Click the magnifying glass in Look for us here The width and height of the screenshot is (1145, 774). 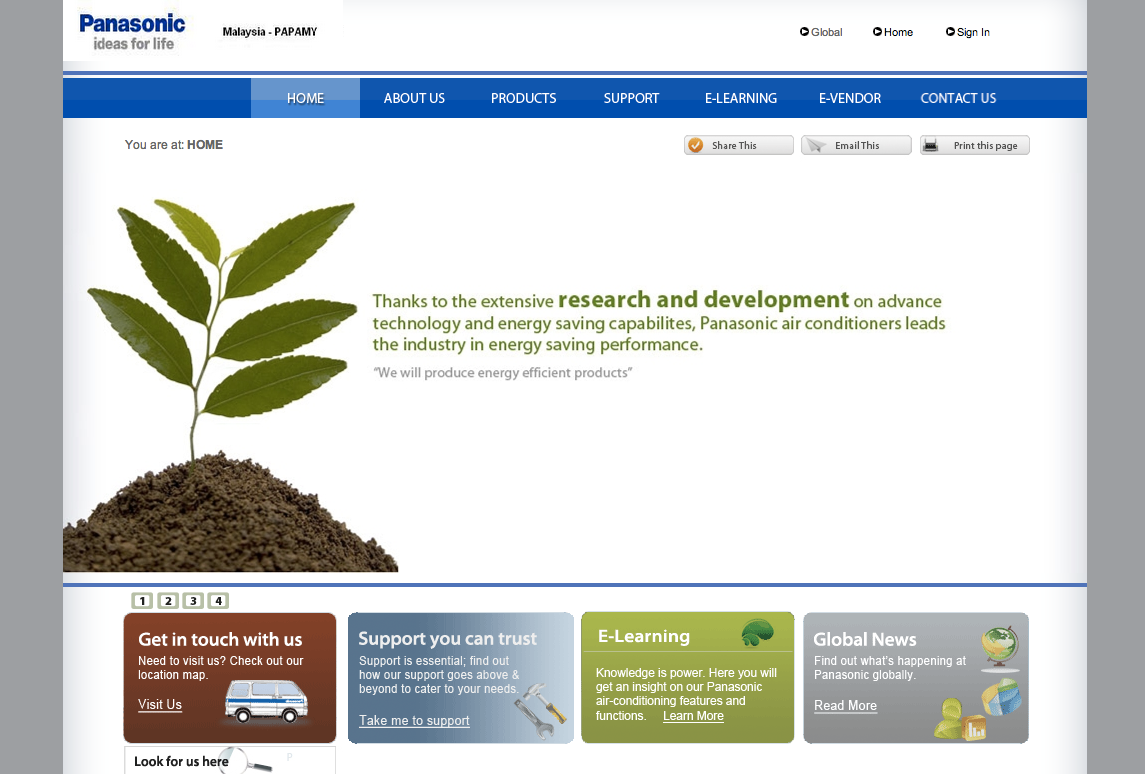[x=245, y=760]
